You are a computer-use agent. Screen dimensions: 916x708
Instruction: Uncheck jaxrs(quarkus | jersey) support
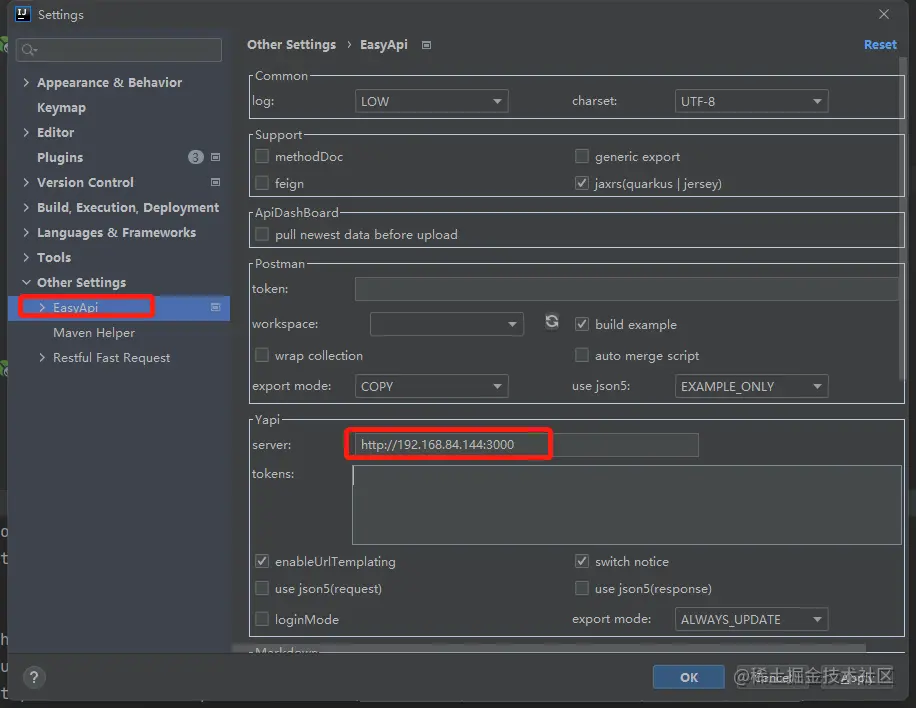[582, 183]
